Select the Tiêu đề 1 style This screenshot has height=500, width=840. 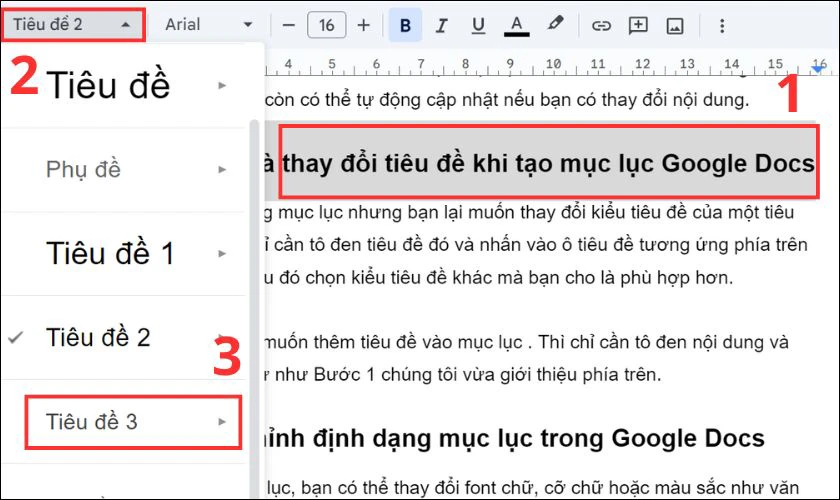click(x=123, y=253)
